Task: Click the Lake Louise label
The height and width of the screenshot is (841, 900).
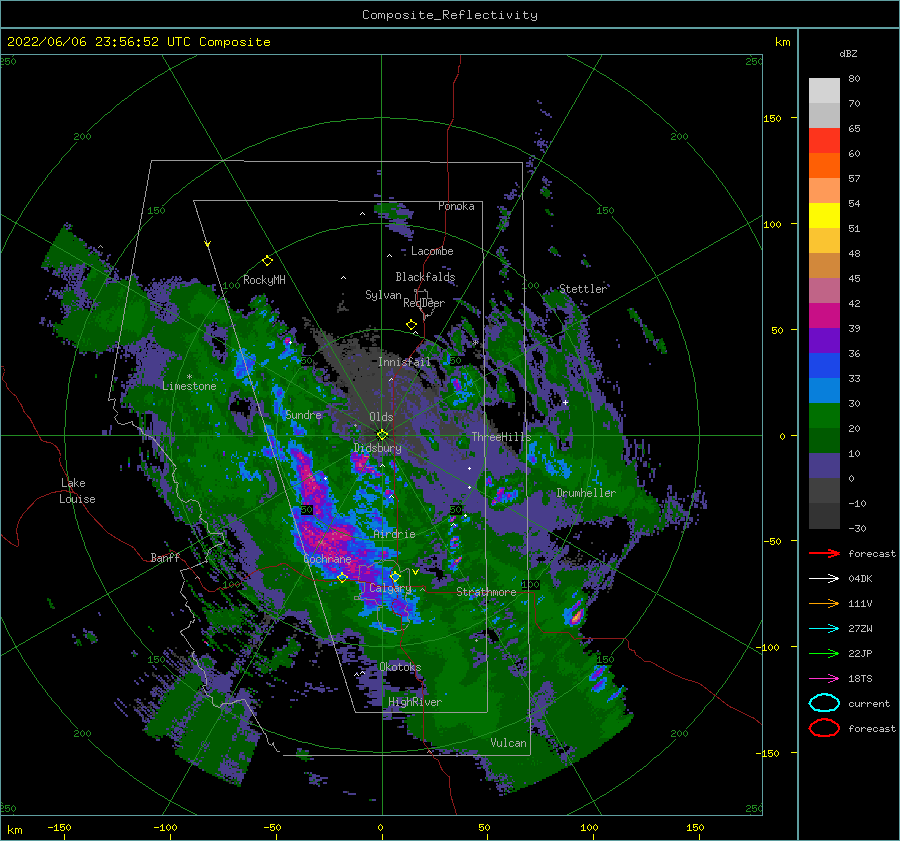Action: (x=77, y=491)
